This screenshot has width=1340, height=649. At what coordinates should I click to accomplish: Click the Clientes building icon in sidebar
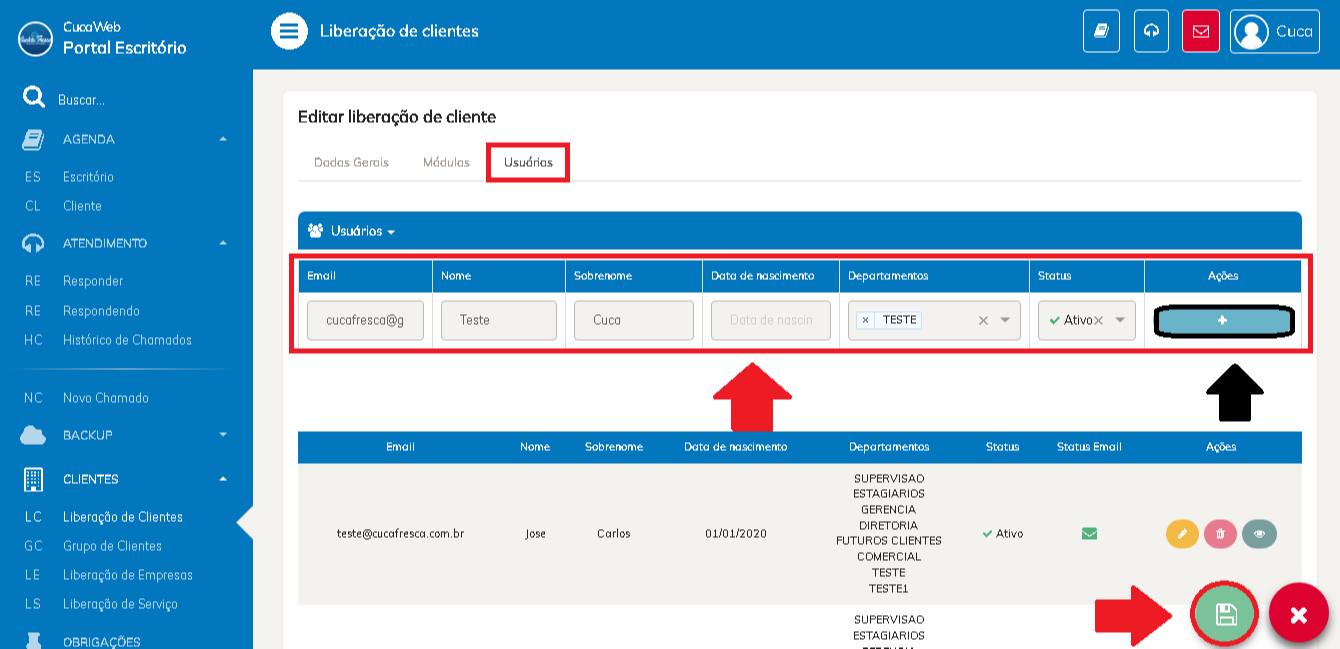pyautogui.click(x=33, y=479)
